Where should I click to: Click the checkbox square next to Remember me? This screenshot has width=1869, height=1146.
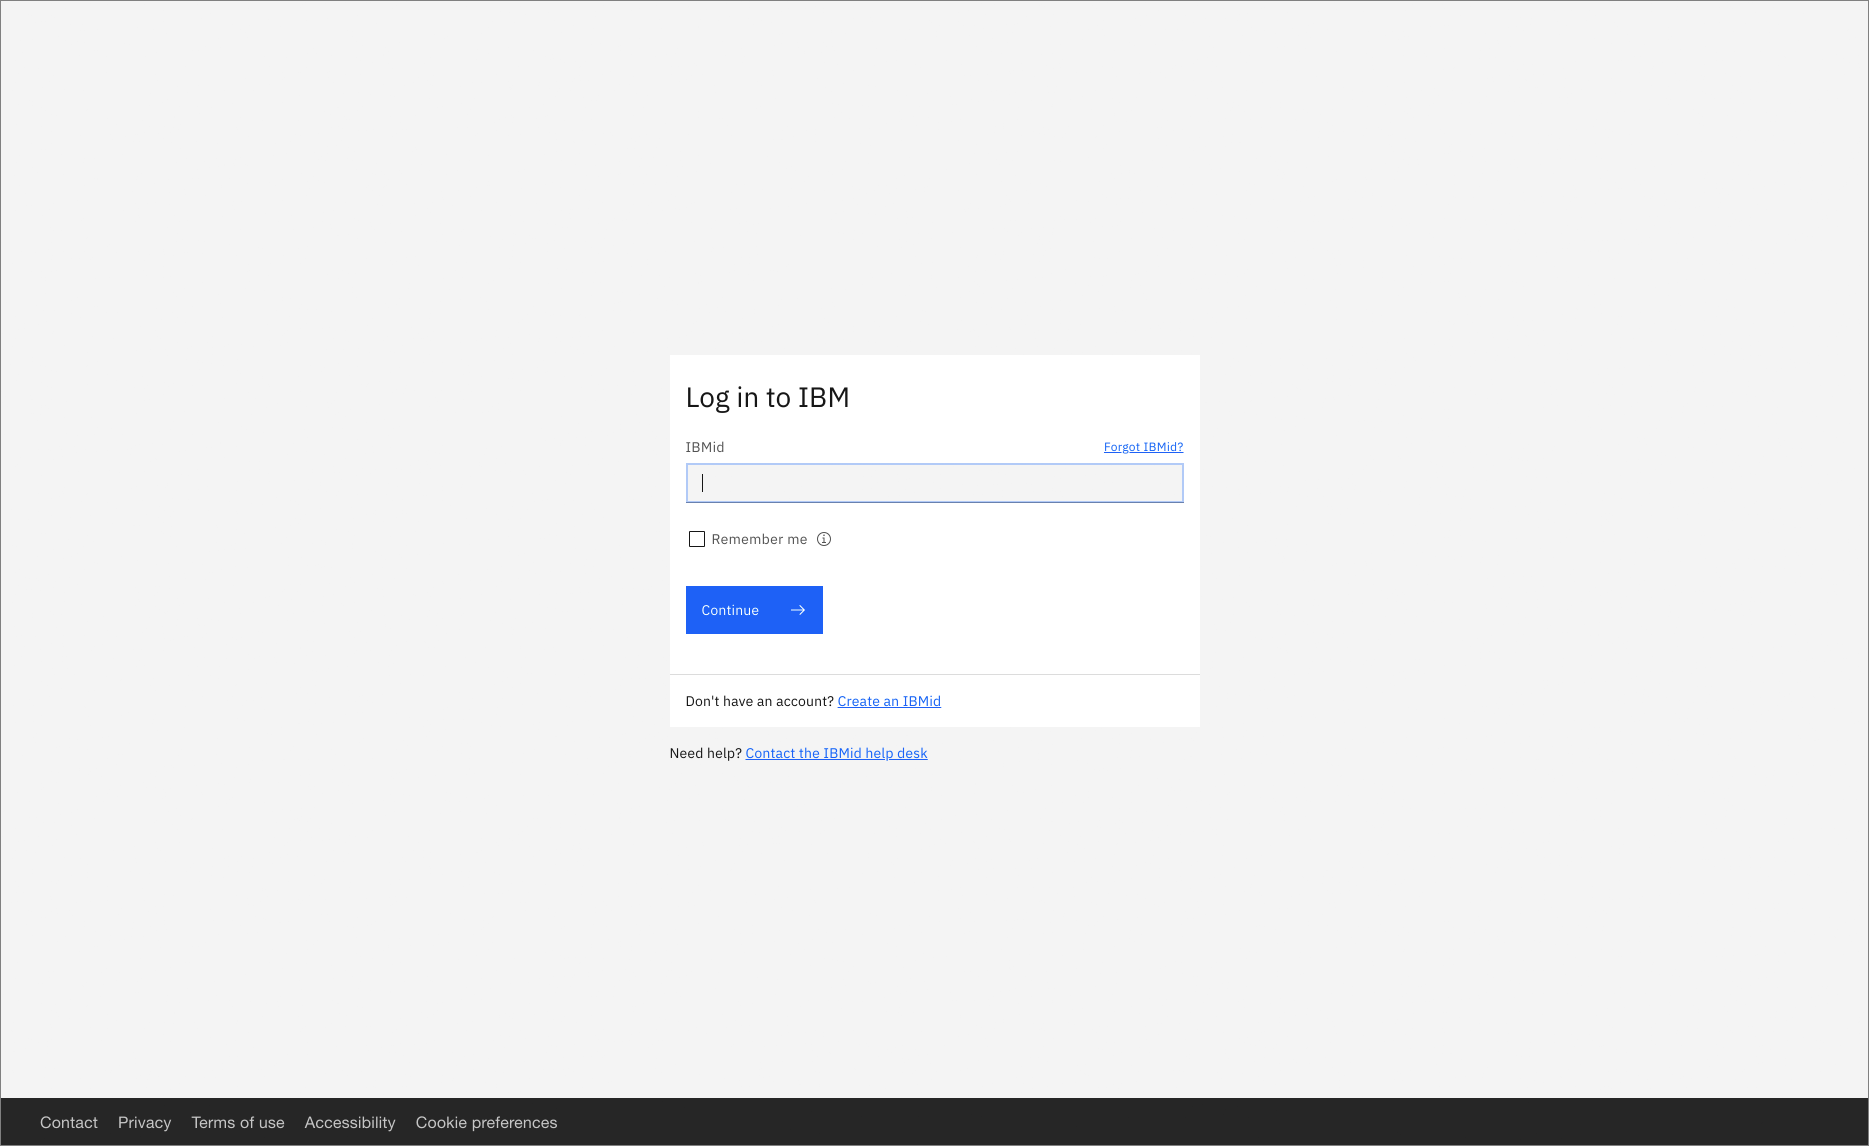click(696, 539)
